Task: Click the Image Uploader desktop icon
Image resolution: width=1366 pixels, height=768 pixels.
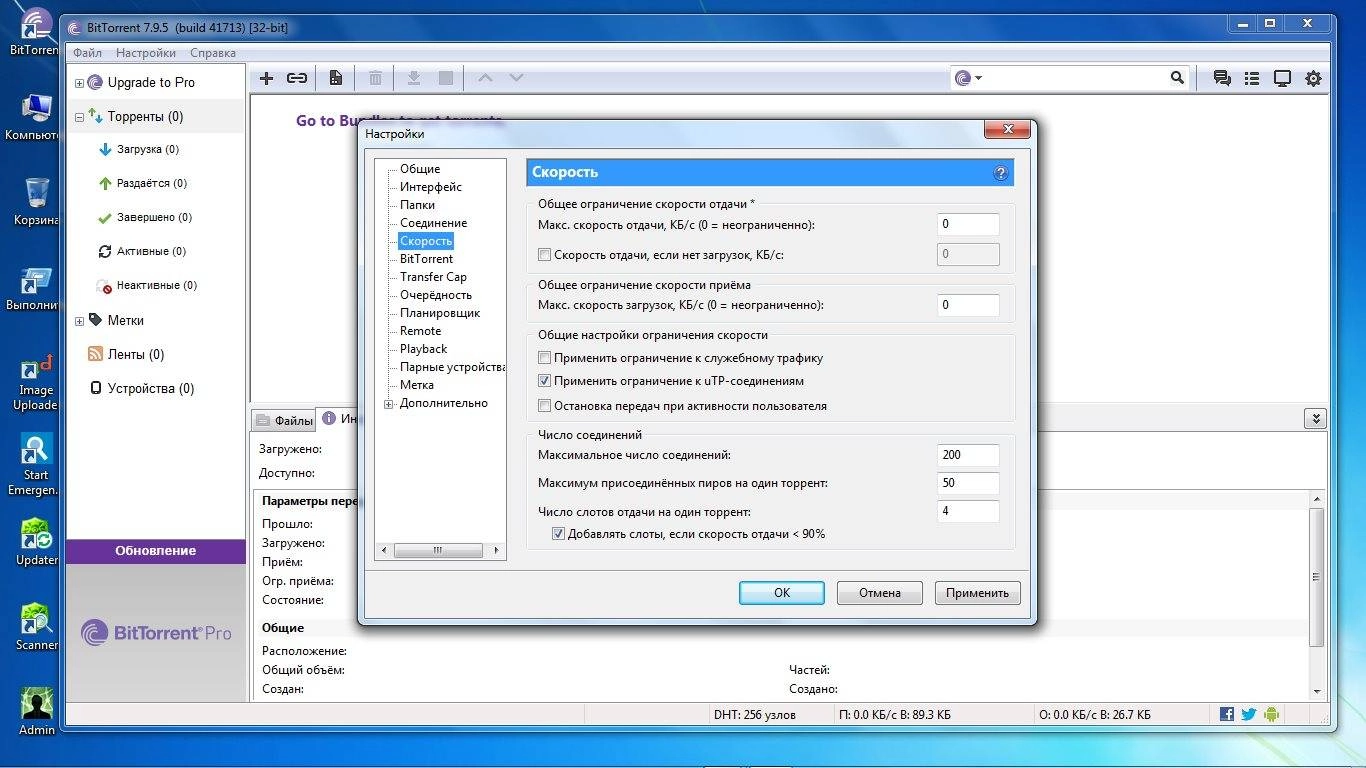Action: click(x=36, y=383)
